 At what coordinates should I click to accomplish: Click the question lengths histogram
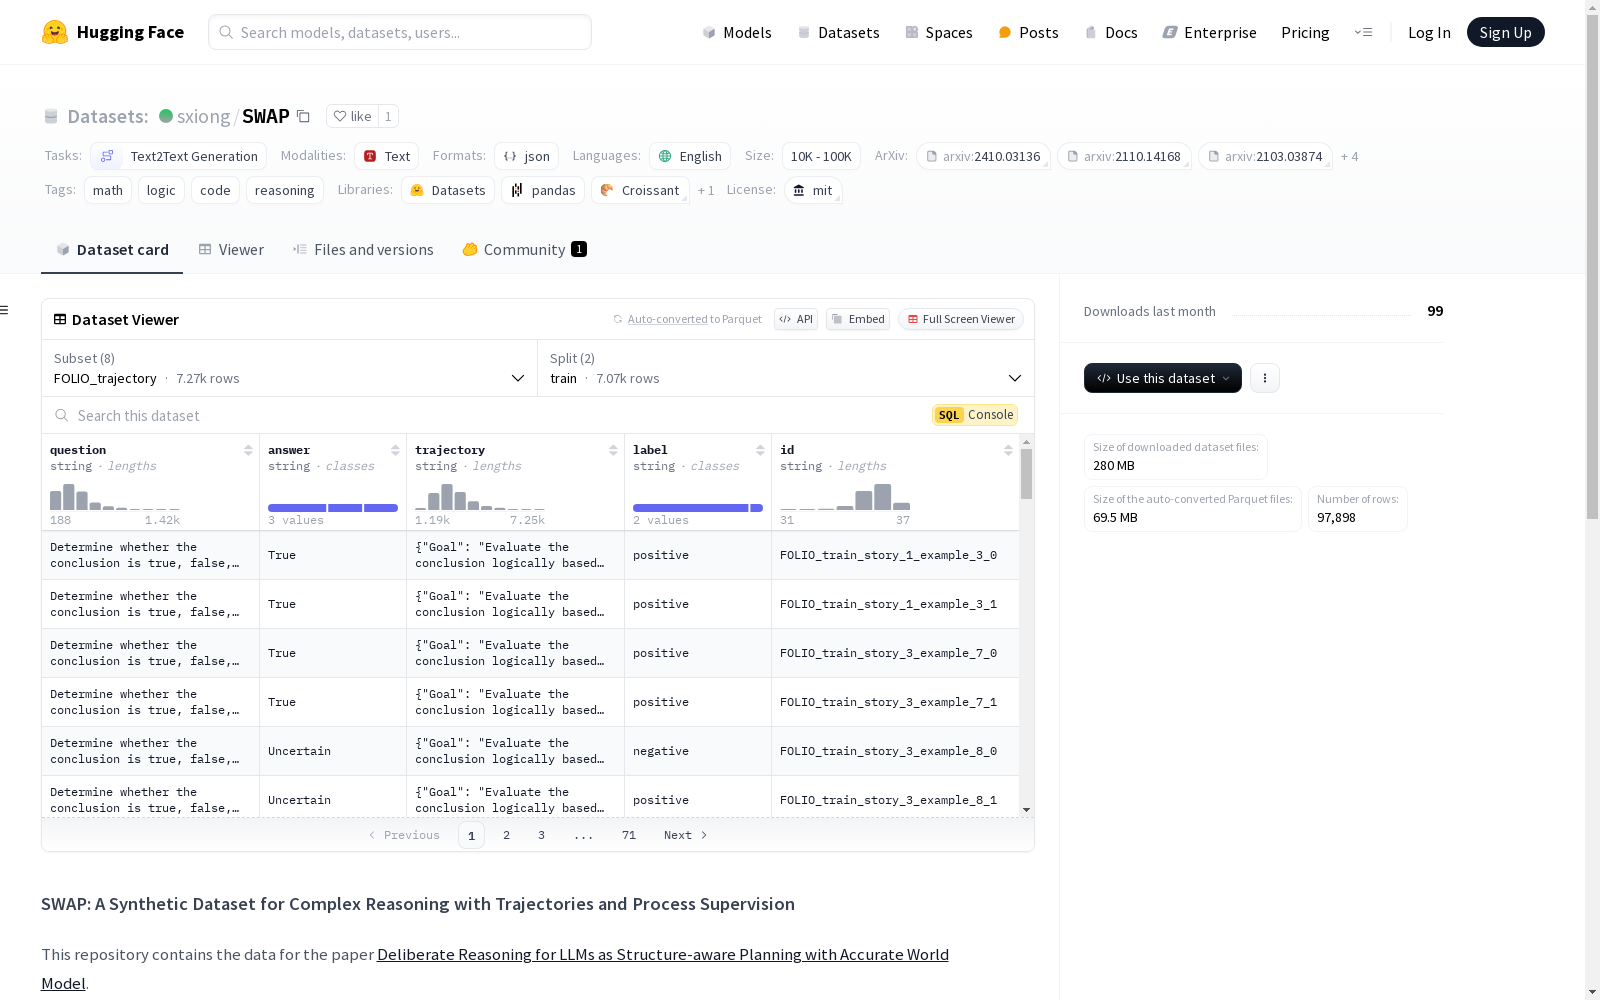[115, 497]
